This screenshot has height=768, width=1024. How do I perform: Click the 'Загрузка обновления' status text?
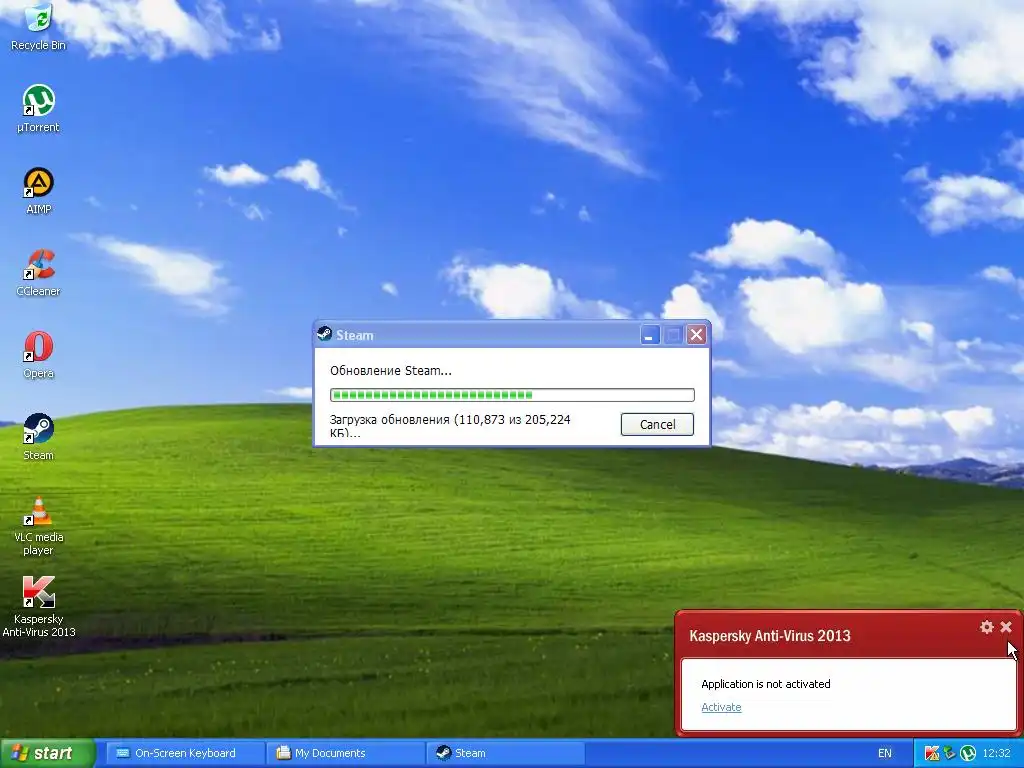pos(450,426)
